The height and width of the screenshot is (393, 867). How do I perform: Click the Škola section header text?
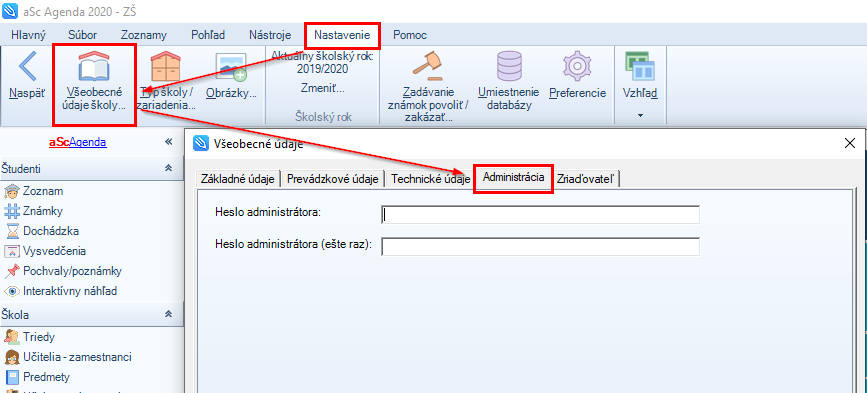15,315
